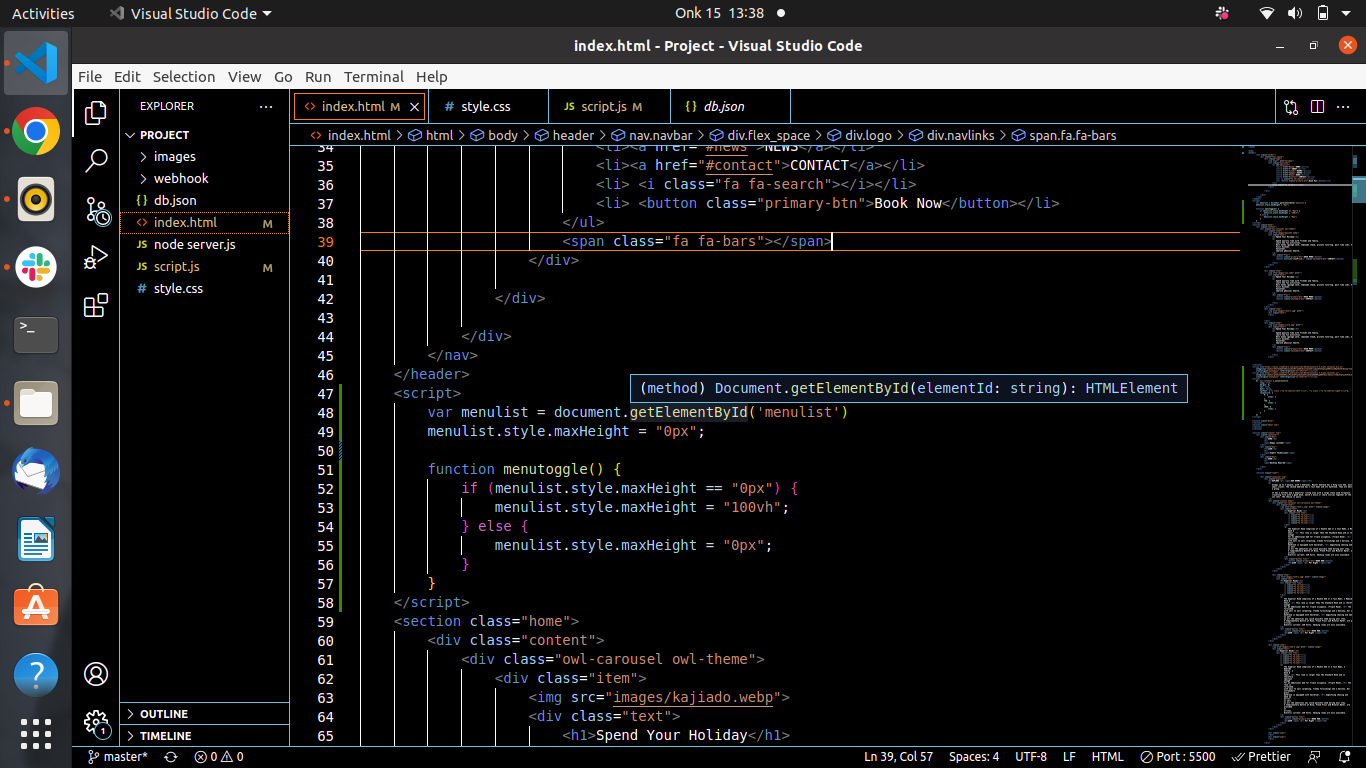Image resolution: width=1366 pixels, height=768 pixels.
Task: Change language mode via HTML status item
Action: (1108, 757)
